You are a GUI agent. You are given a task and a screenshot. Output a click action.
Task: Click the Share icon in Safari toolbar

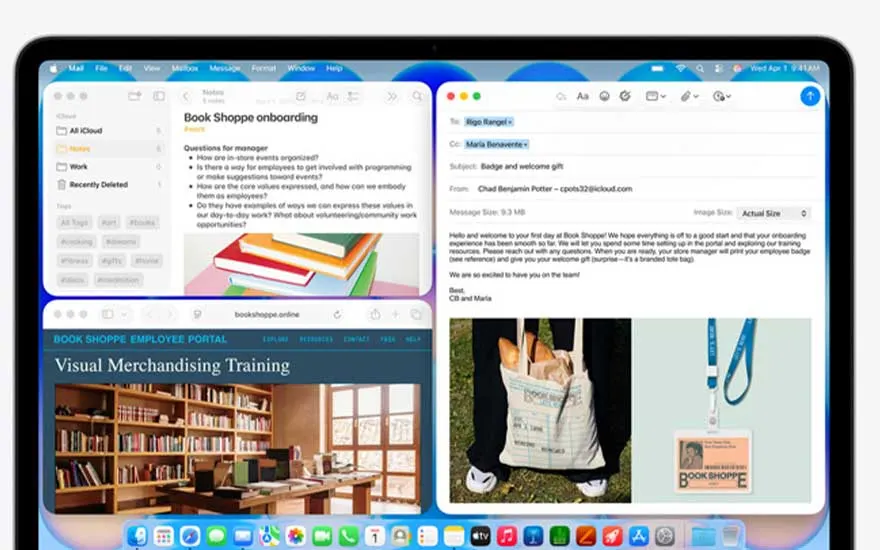click(x=375, y=314)
